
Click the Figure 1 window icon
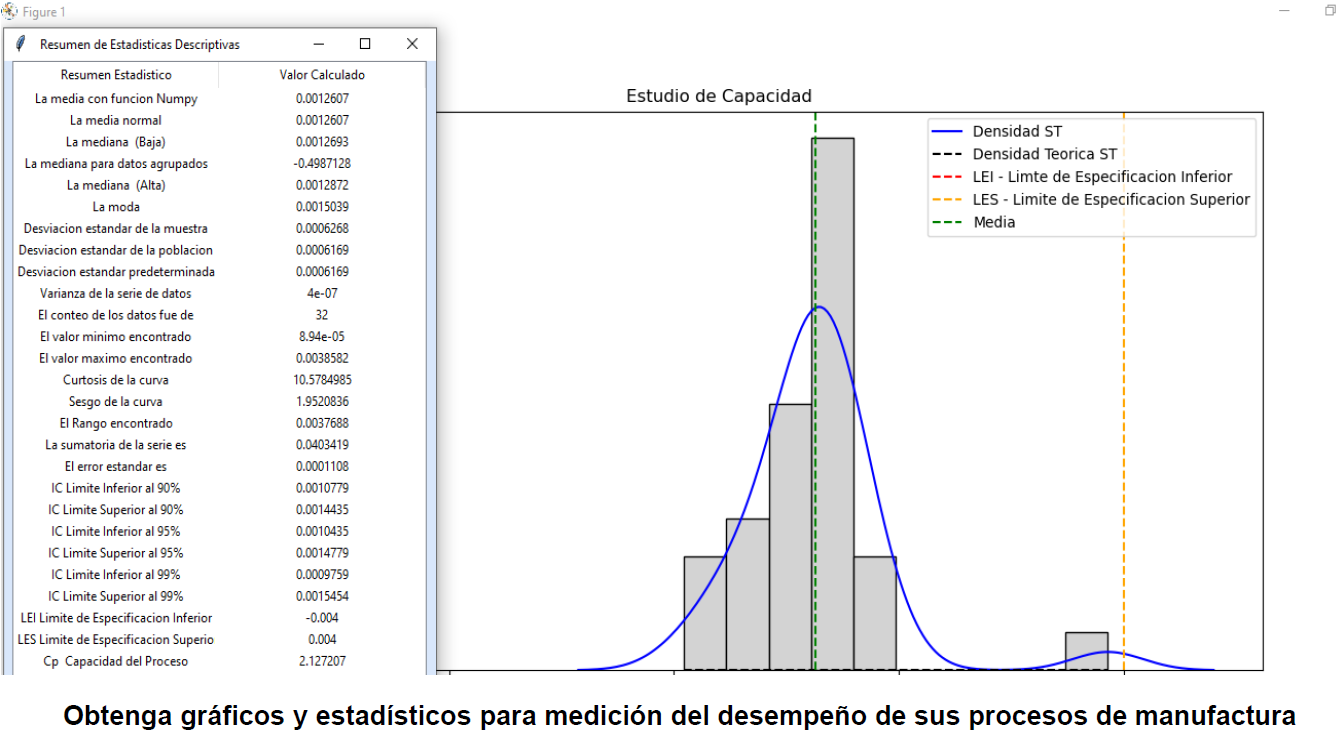pyautogui.click(x=10, y=12)
